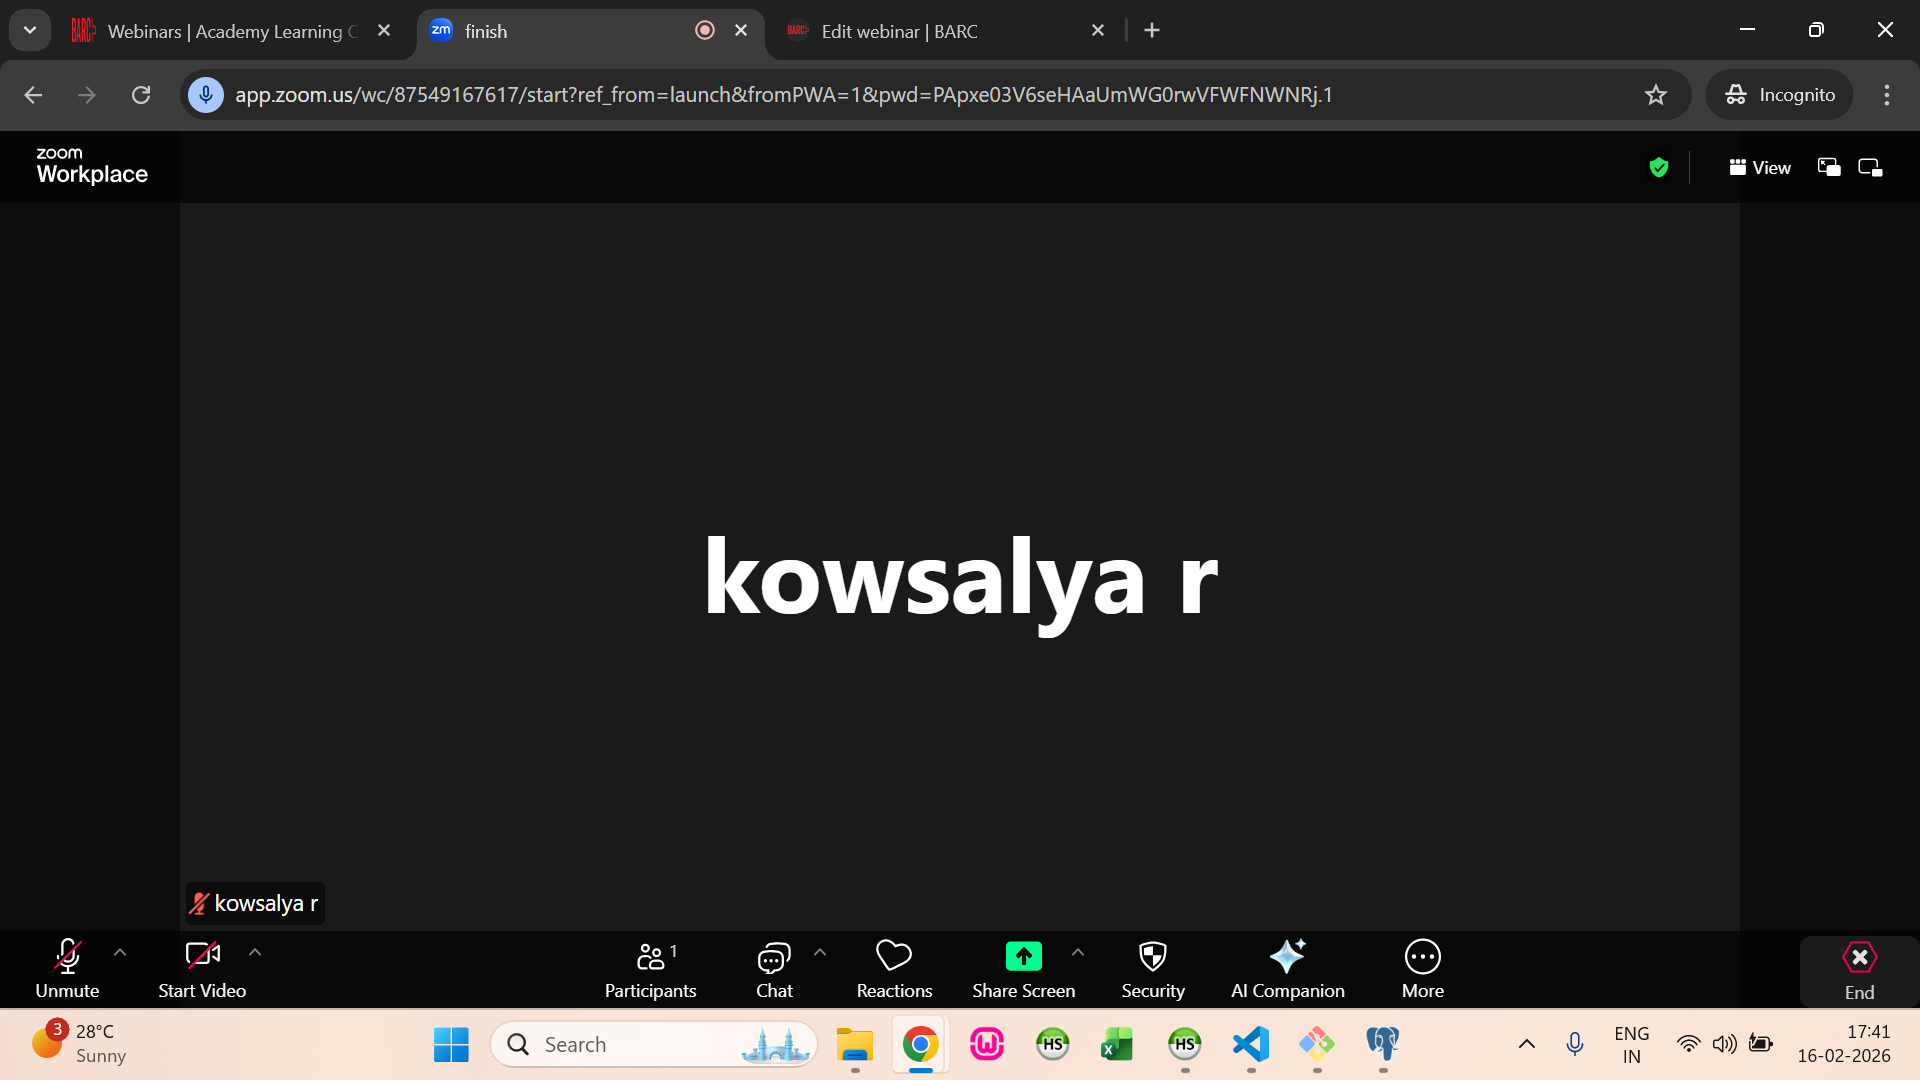Viewport: 1920px width, 1080px height.
Task: Click the green Share Screen icon
Action: tap(1023, 957)
